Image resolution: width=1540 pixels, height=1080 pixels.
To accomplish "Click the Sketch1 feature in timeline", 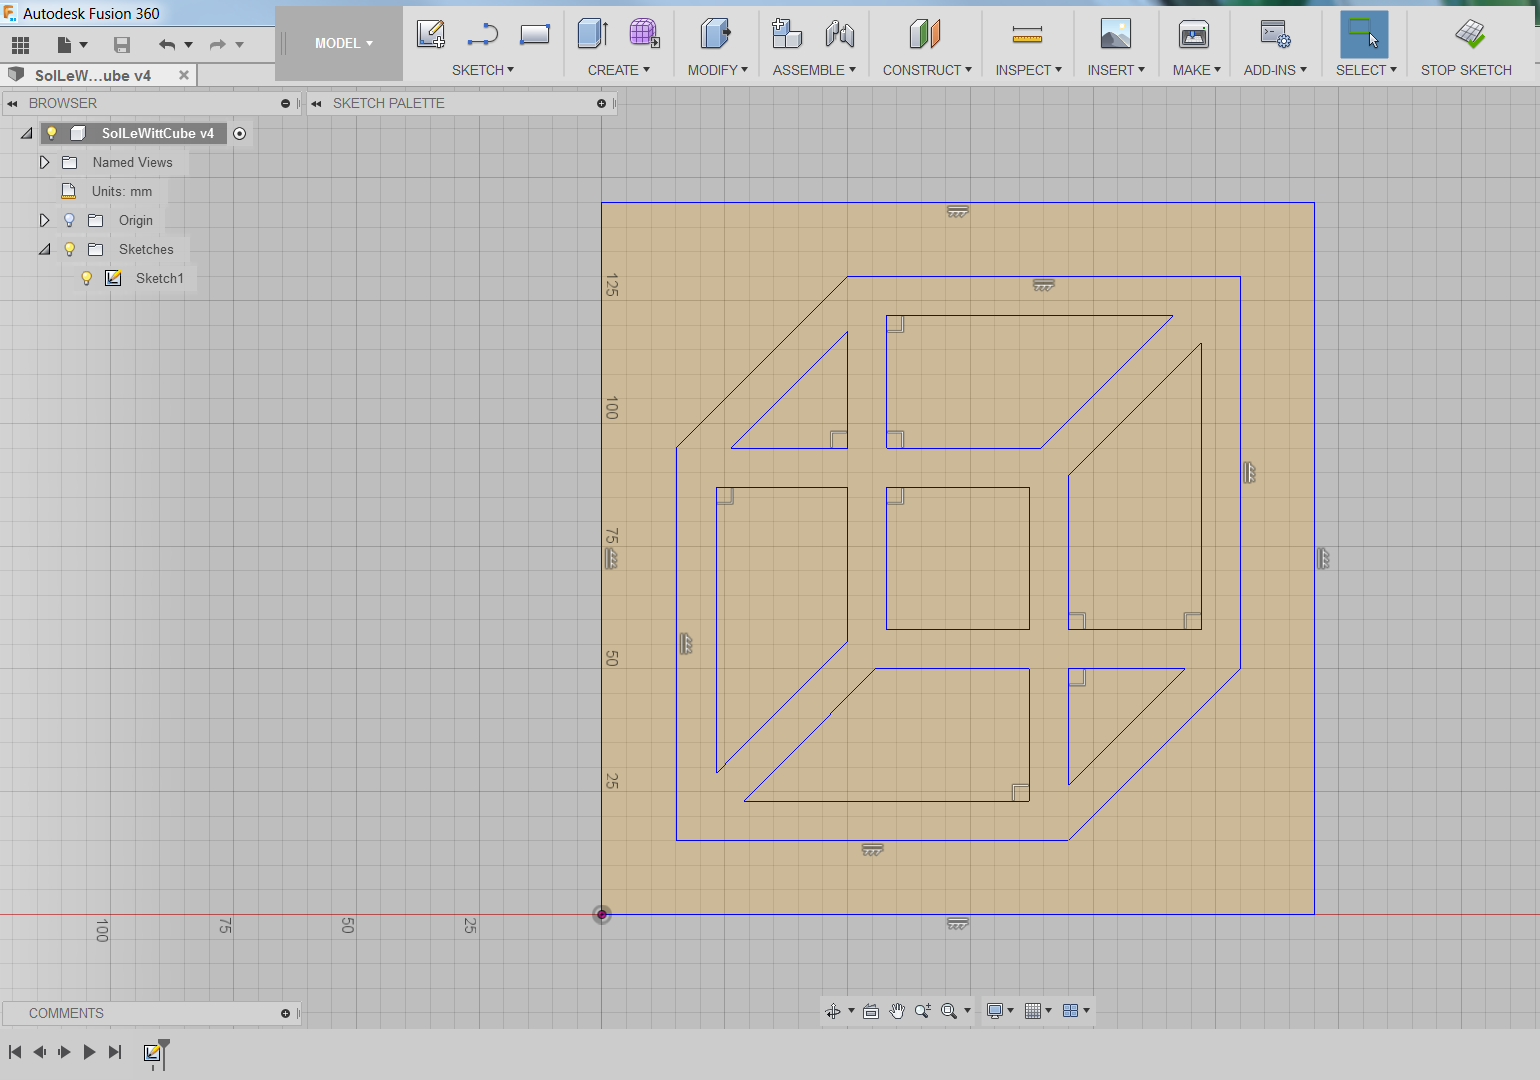I will point(152,1052).
